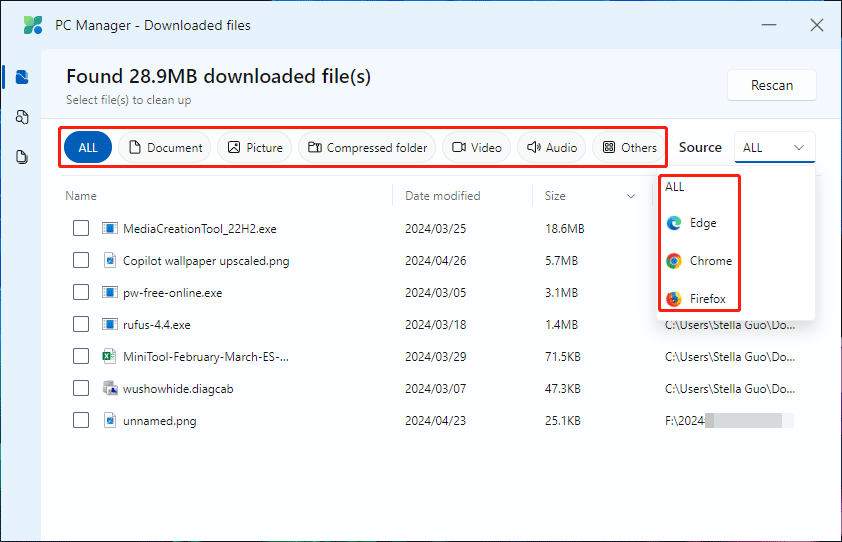
Task: Close the PC Manager window
Action: [817, 25]
